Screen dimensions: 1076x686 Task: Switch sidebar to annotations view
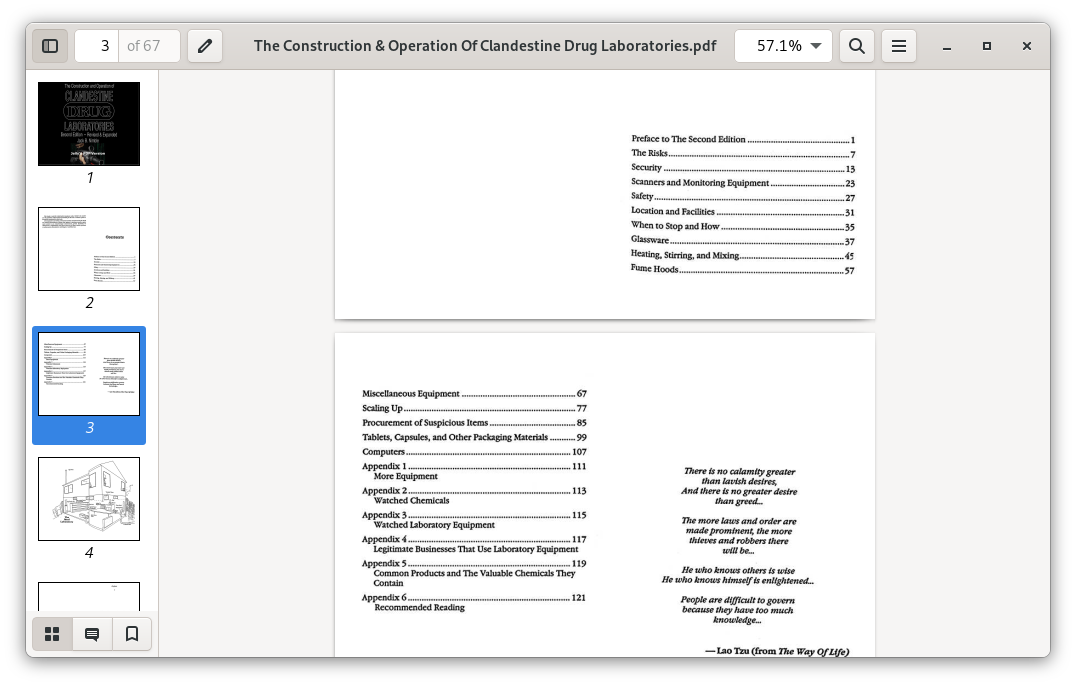92,634
